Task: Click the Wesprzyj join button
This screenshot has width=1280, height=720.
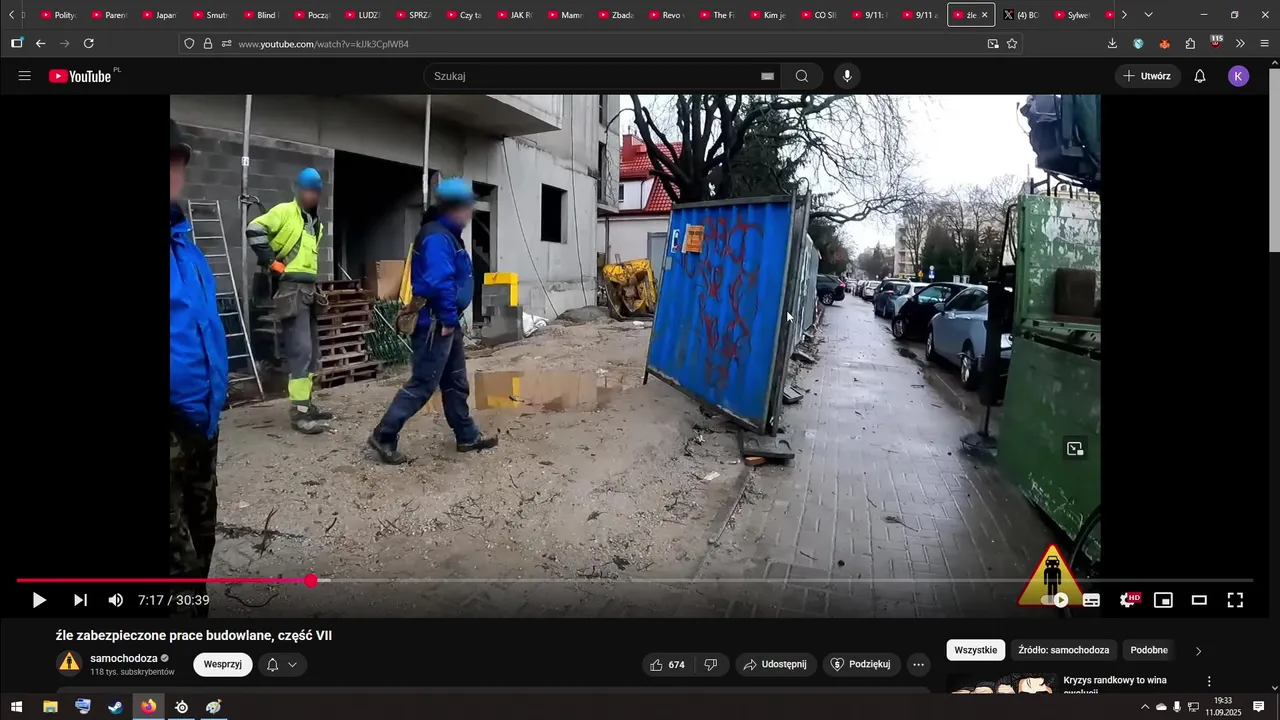Action: tap(222, 664)
